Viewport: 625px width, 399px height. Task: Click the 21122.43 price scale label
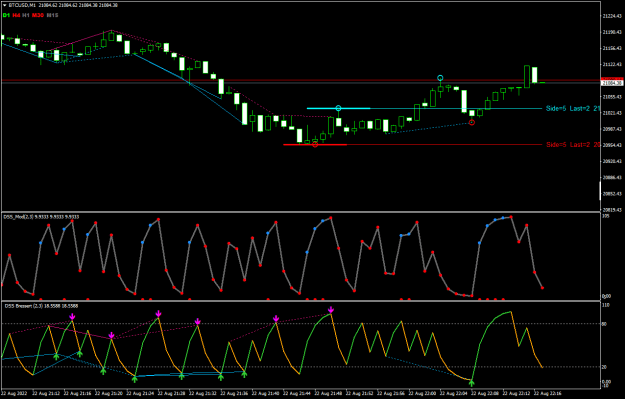(612, 64)
